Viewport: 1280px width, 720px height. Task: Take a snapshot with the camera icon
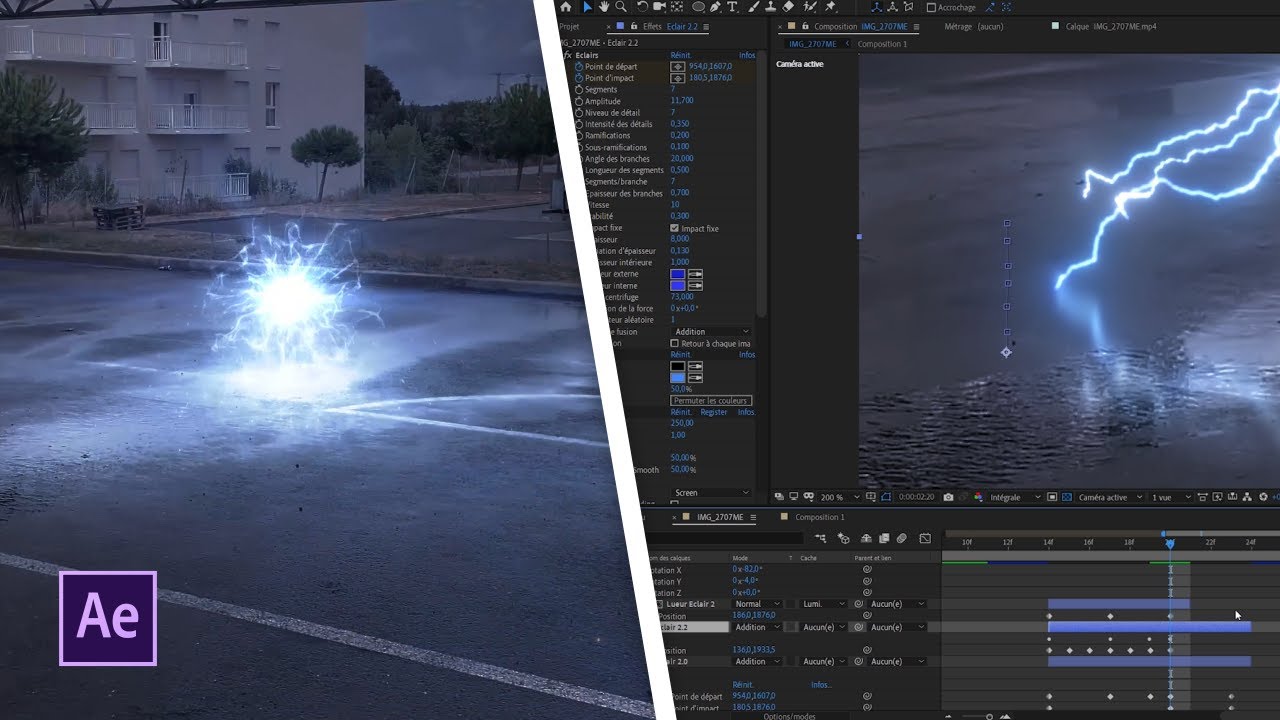point(948,497)
